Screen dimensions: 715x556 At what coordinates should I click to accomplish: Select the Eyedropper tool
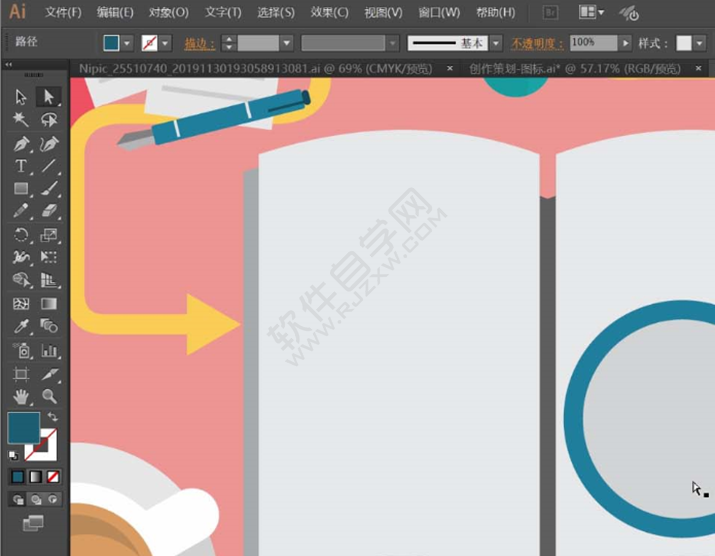(x=21, y=326)
